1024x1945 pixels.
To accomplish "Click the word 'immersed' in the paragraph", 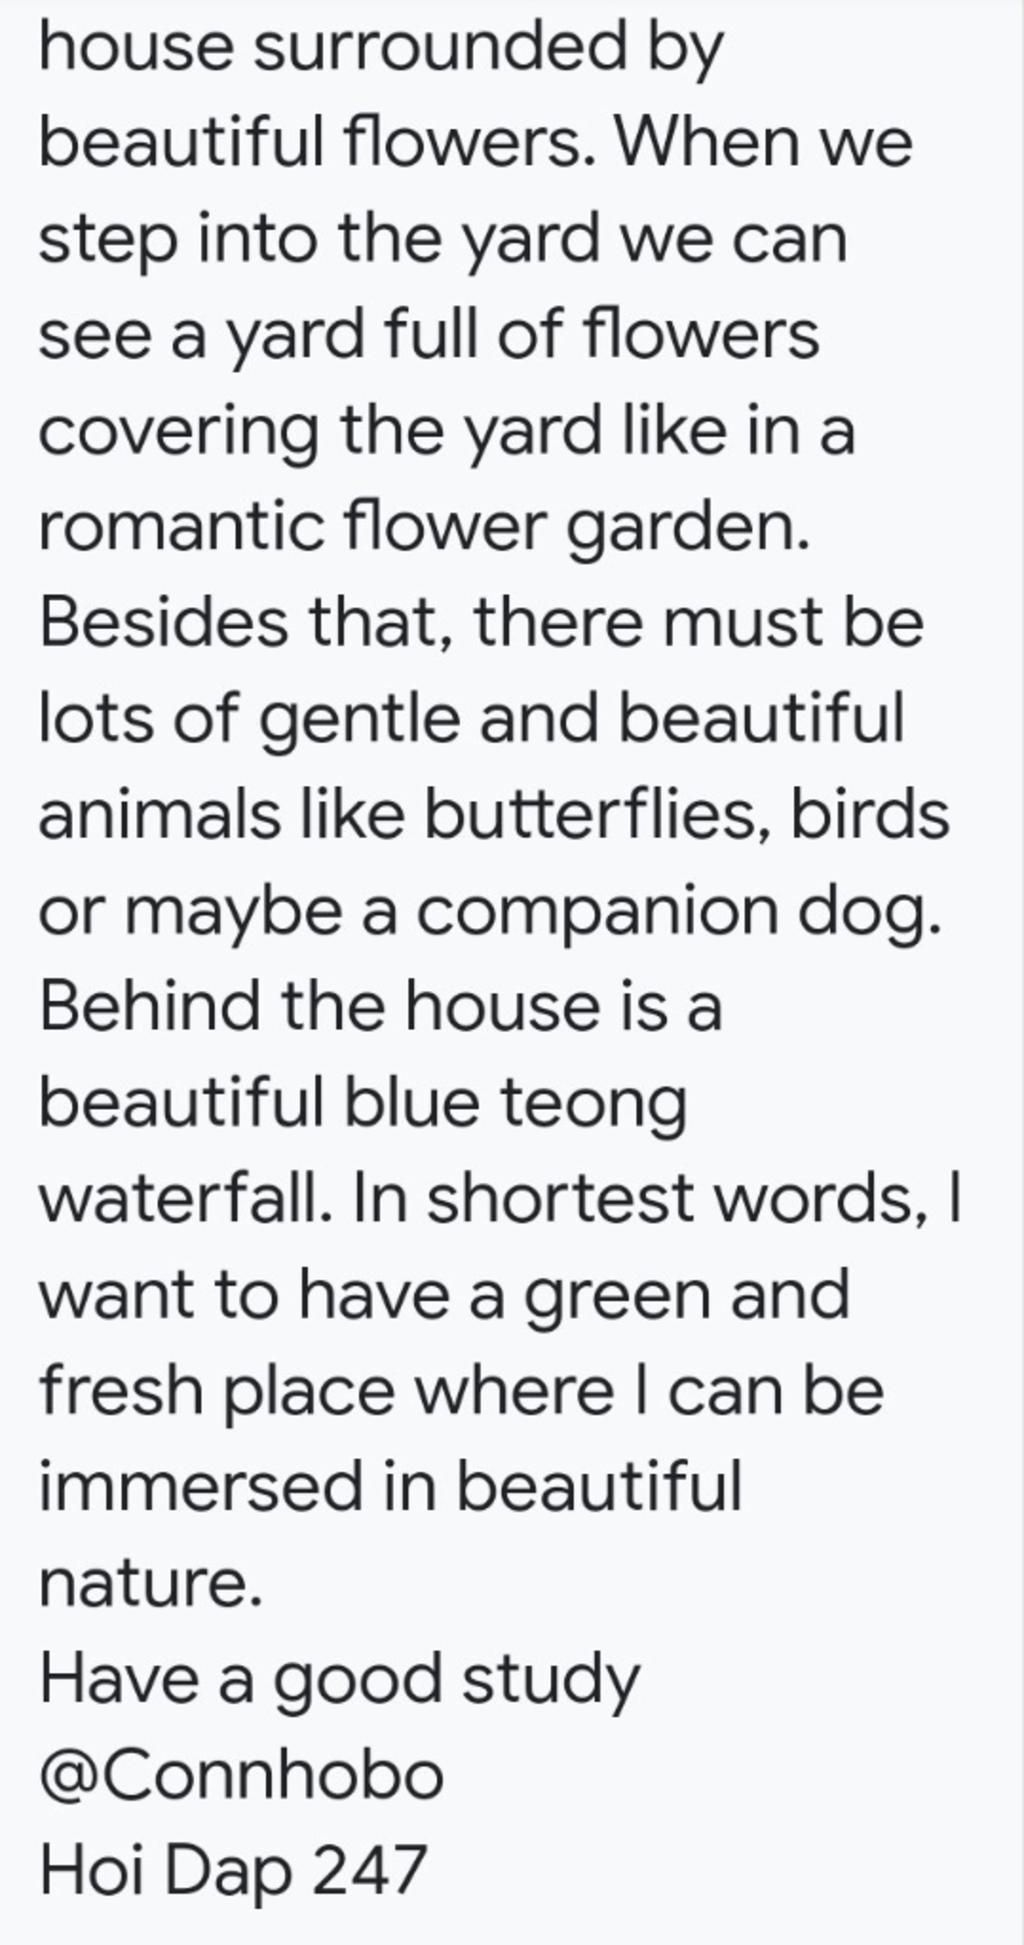I will click(201, 1485).
